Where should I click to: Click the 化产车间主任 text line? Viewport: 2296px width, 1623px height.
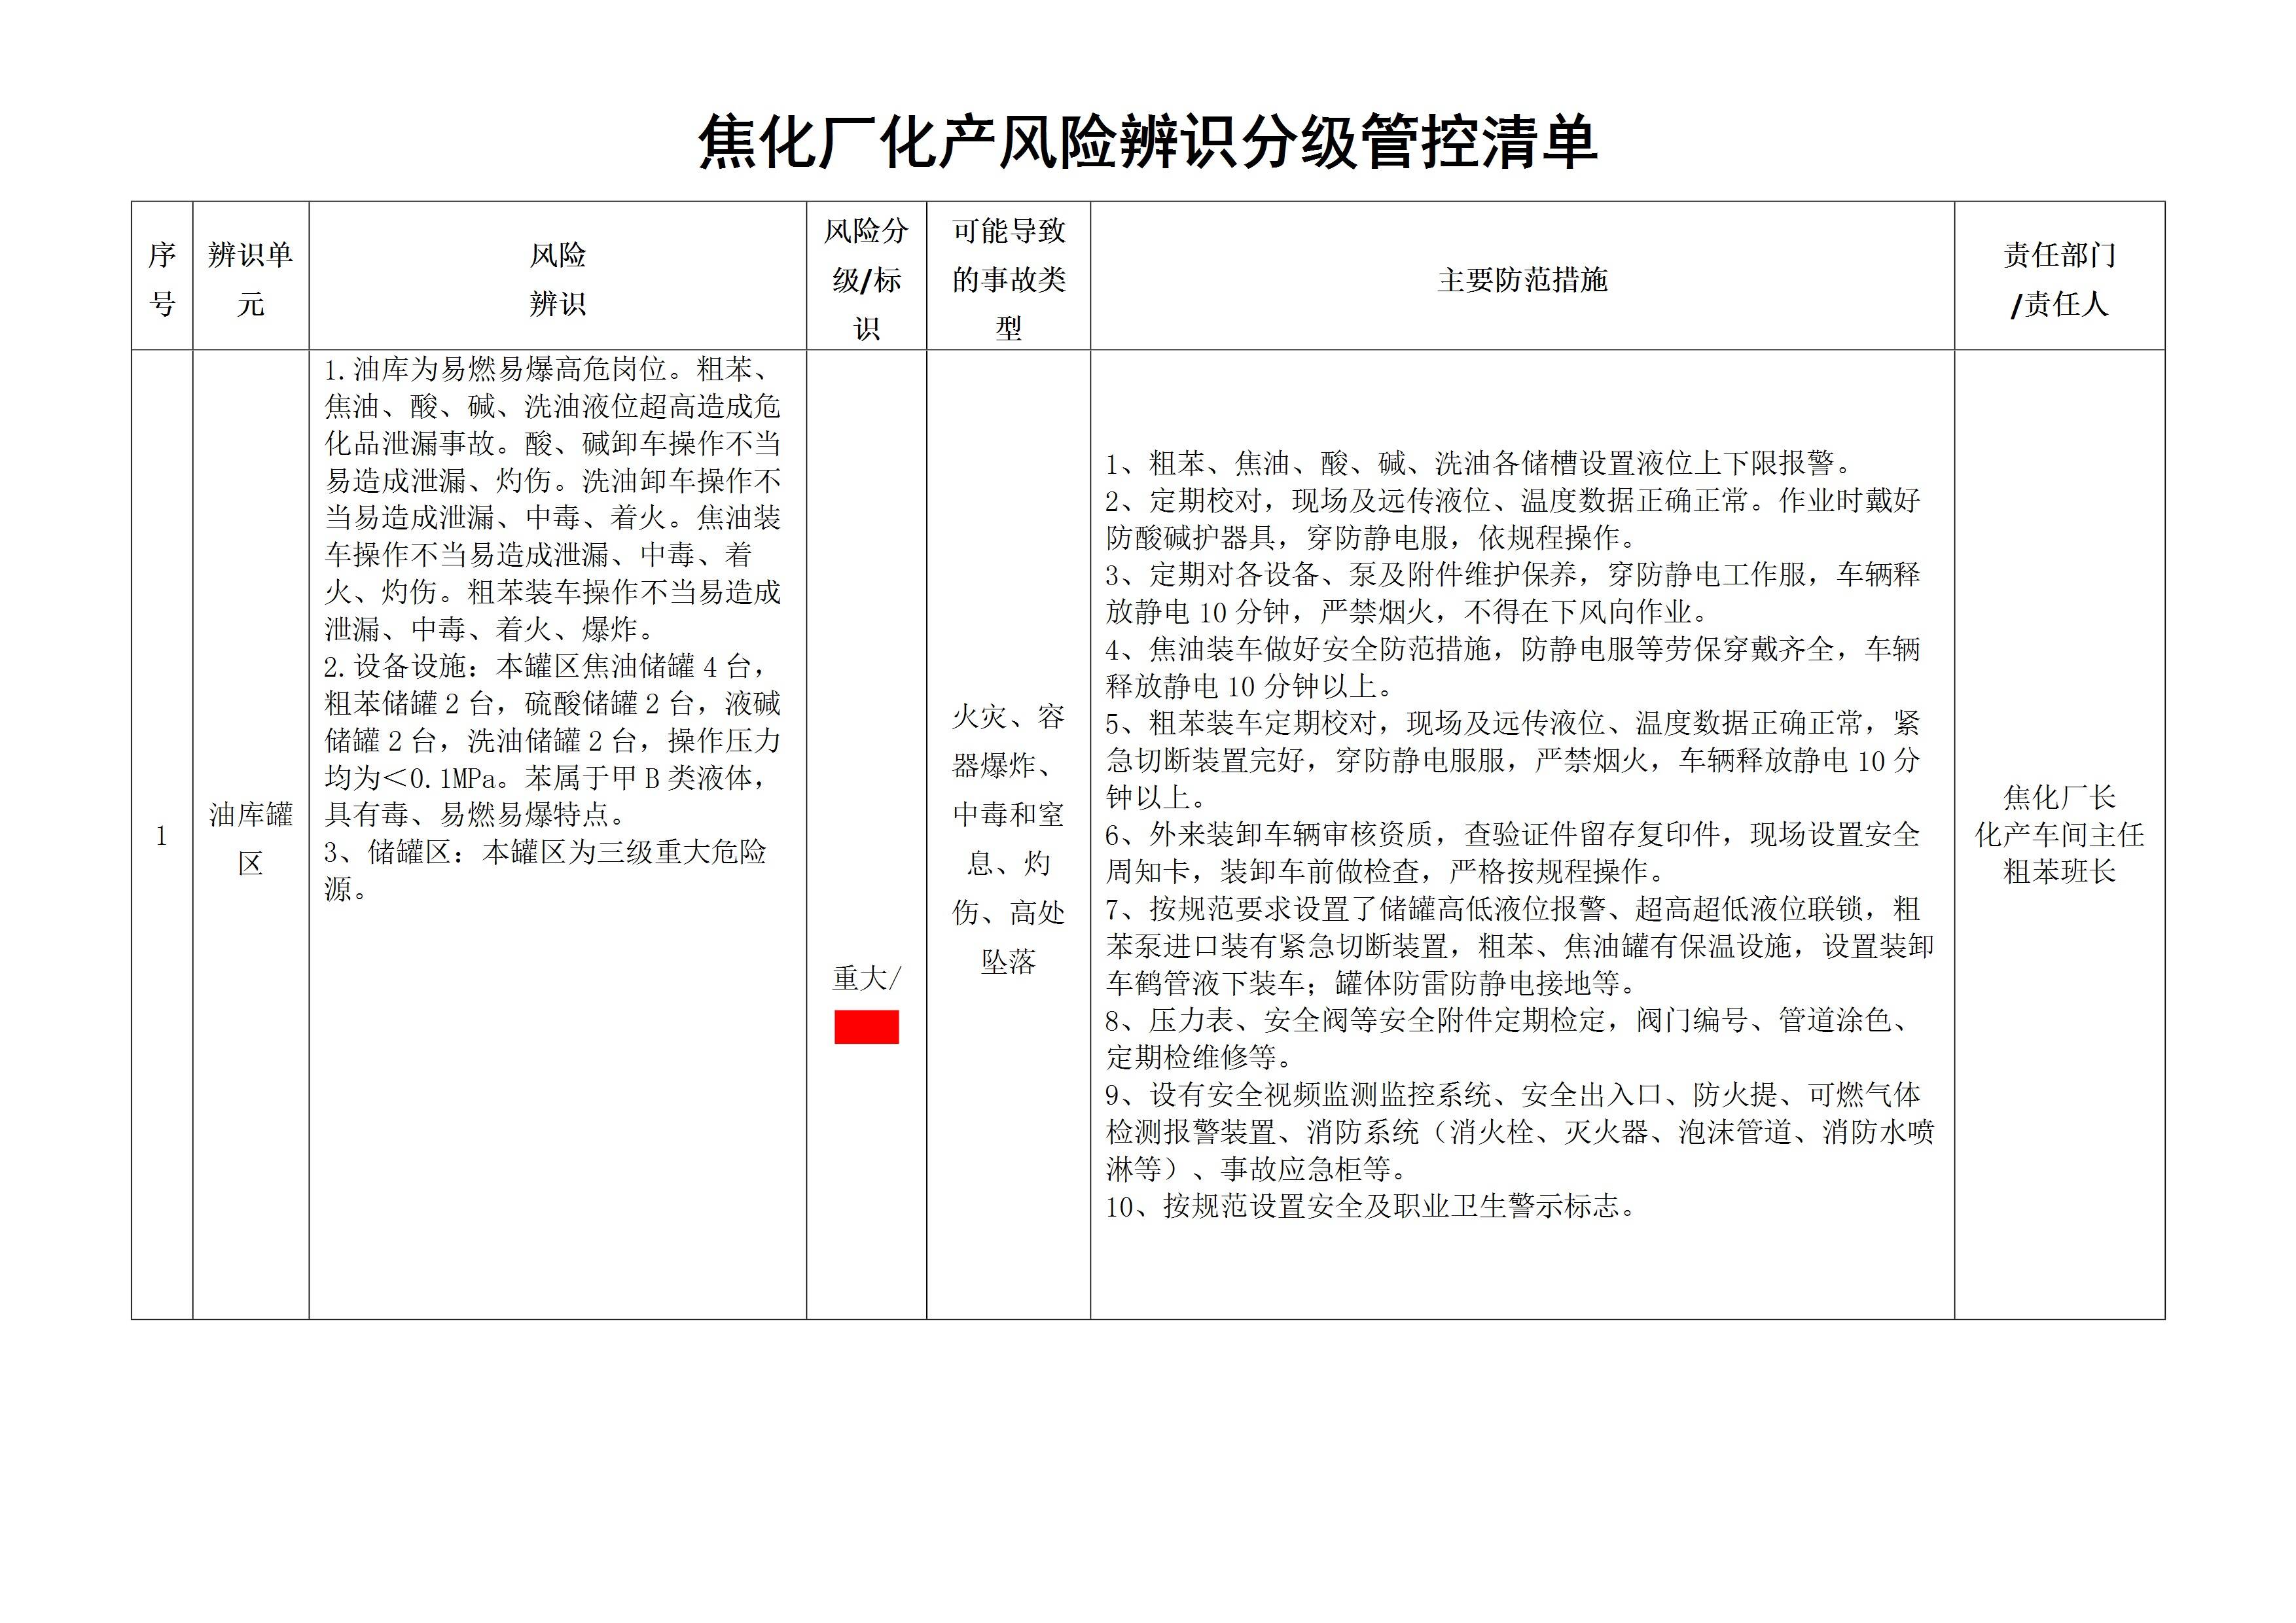(2059, 834)
